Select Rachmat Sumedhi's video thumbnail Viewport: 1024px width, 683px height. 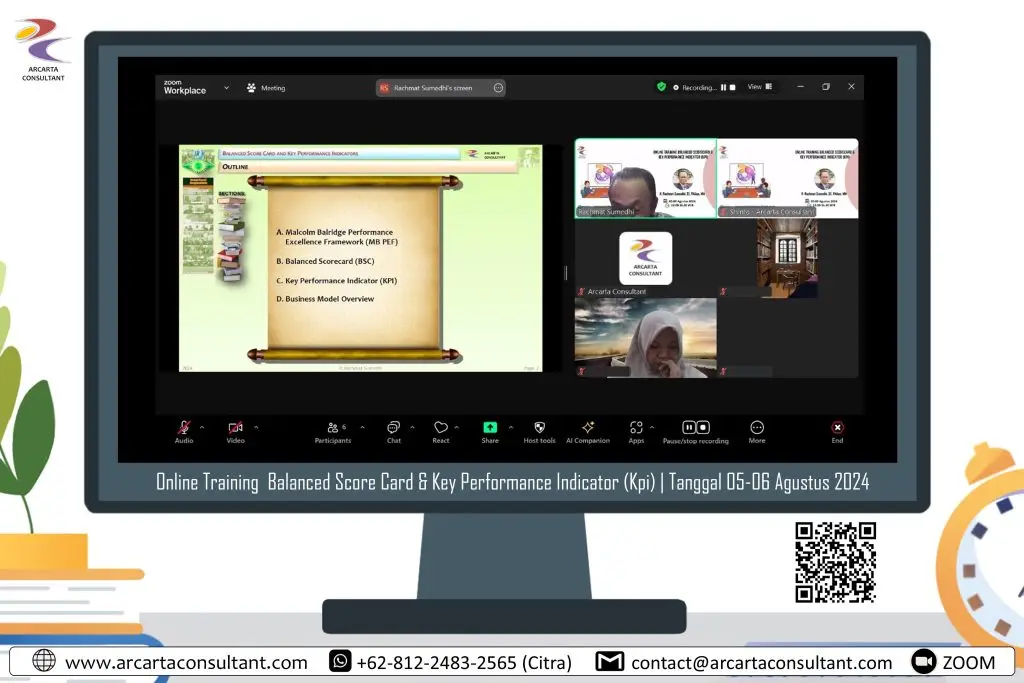(x=645, y=178)
